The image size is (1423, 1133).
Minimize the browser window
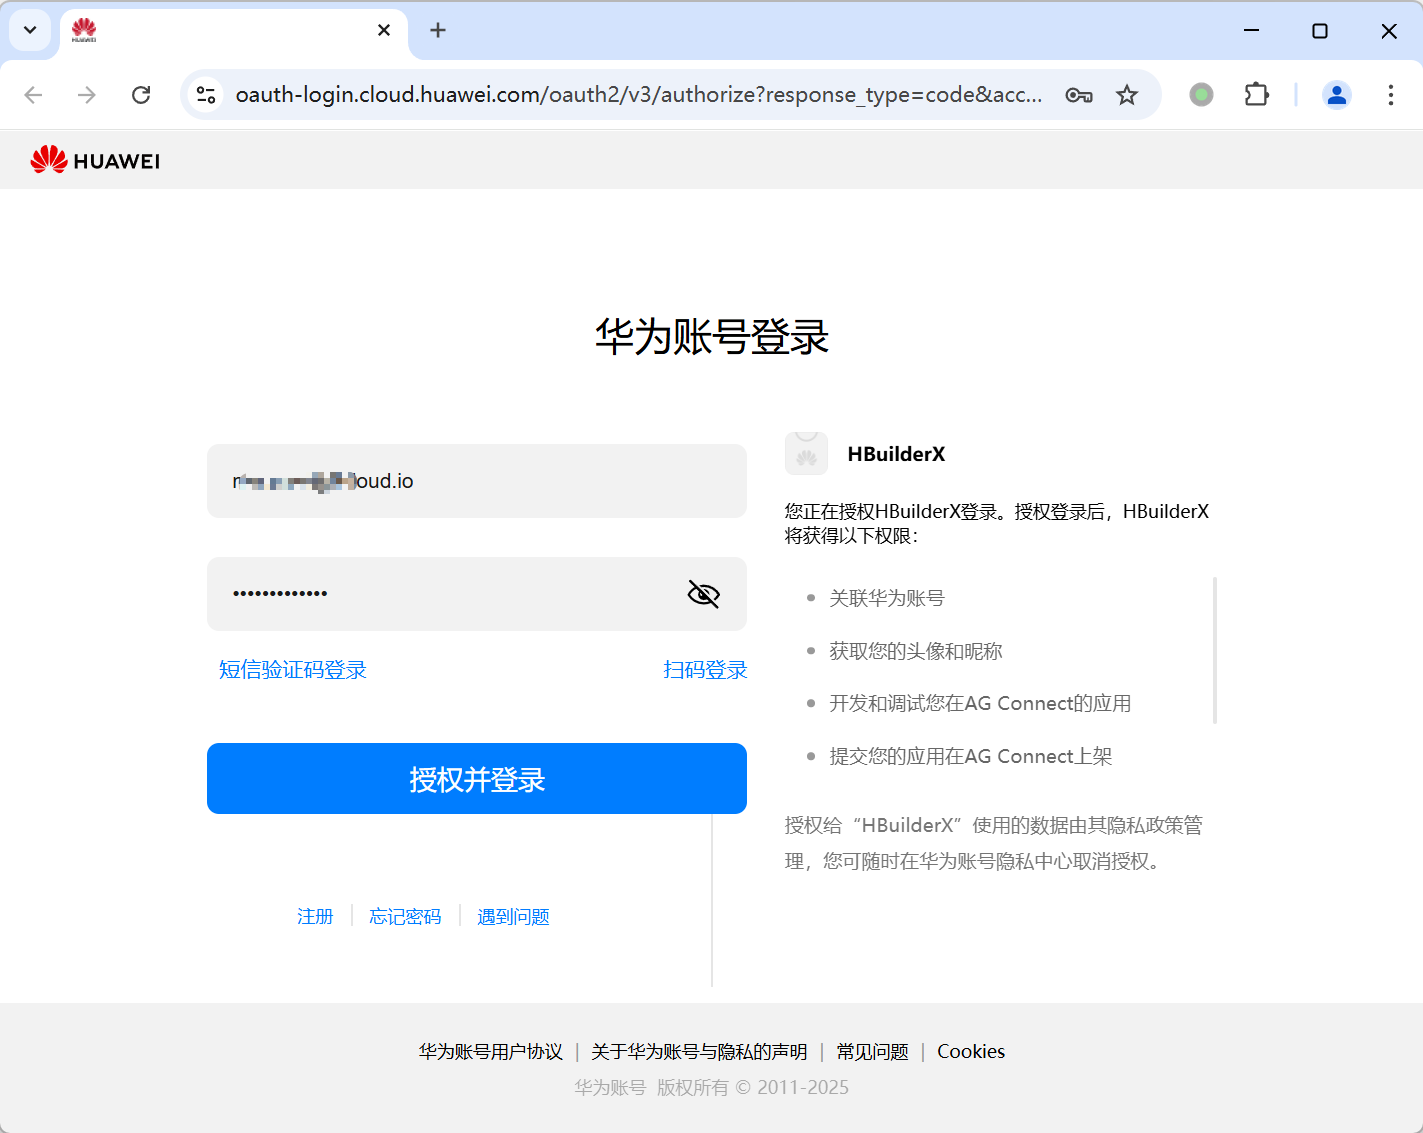(1251, 31)
